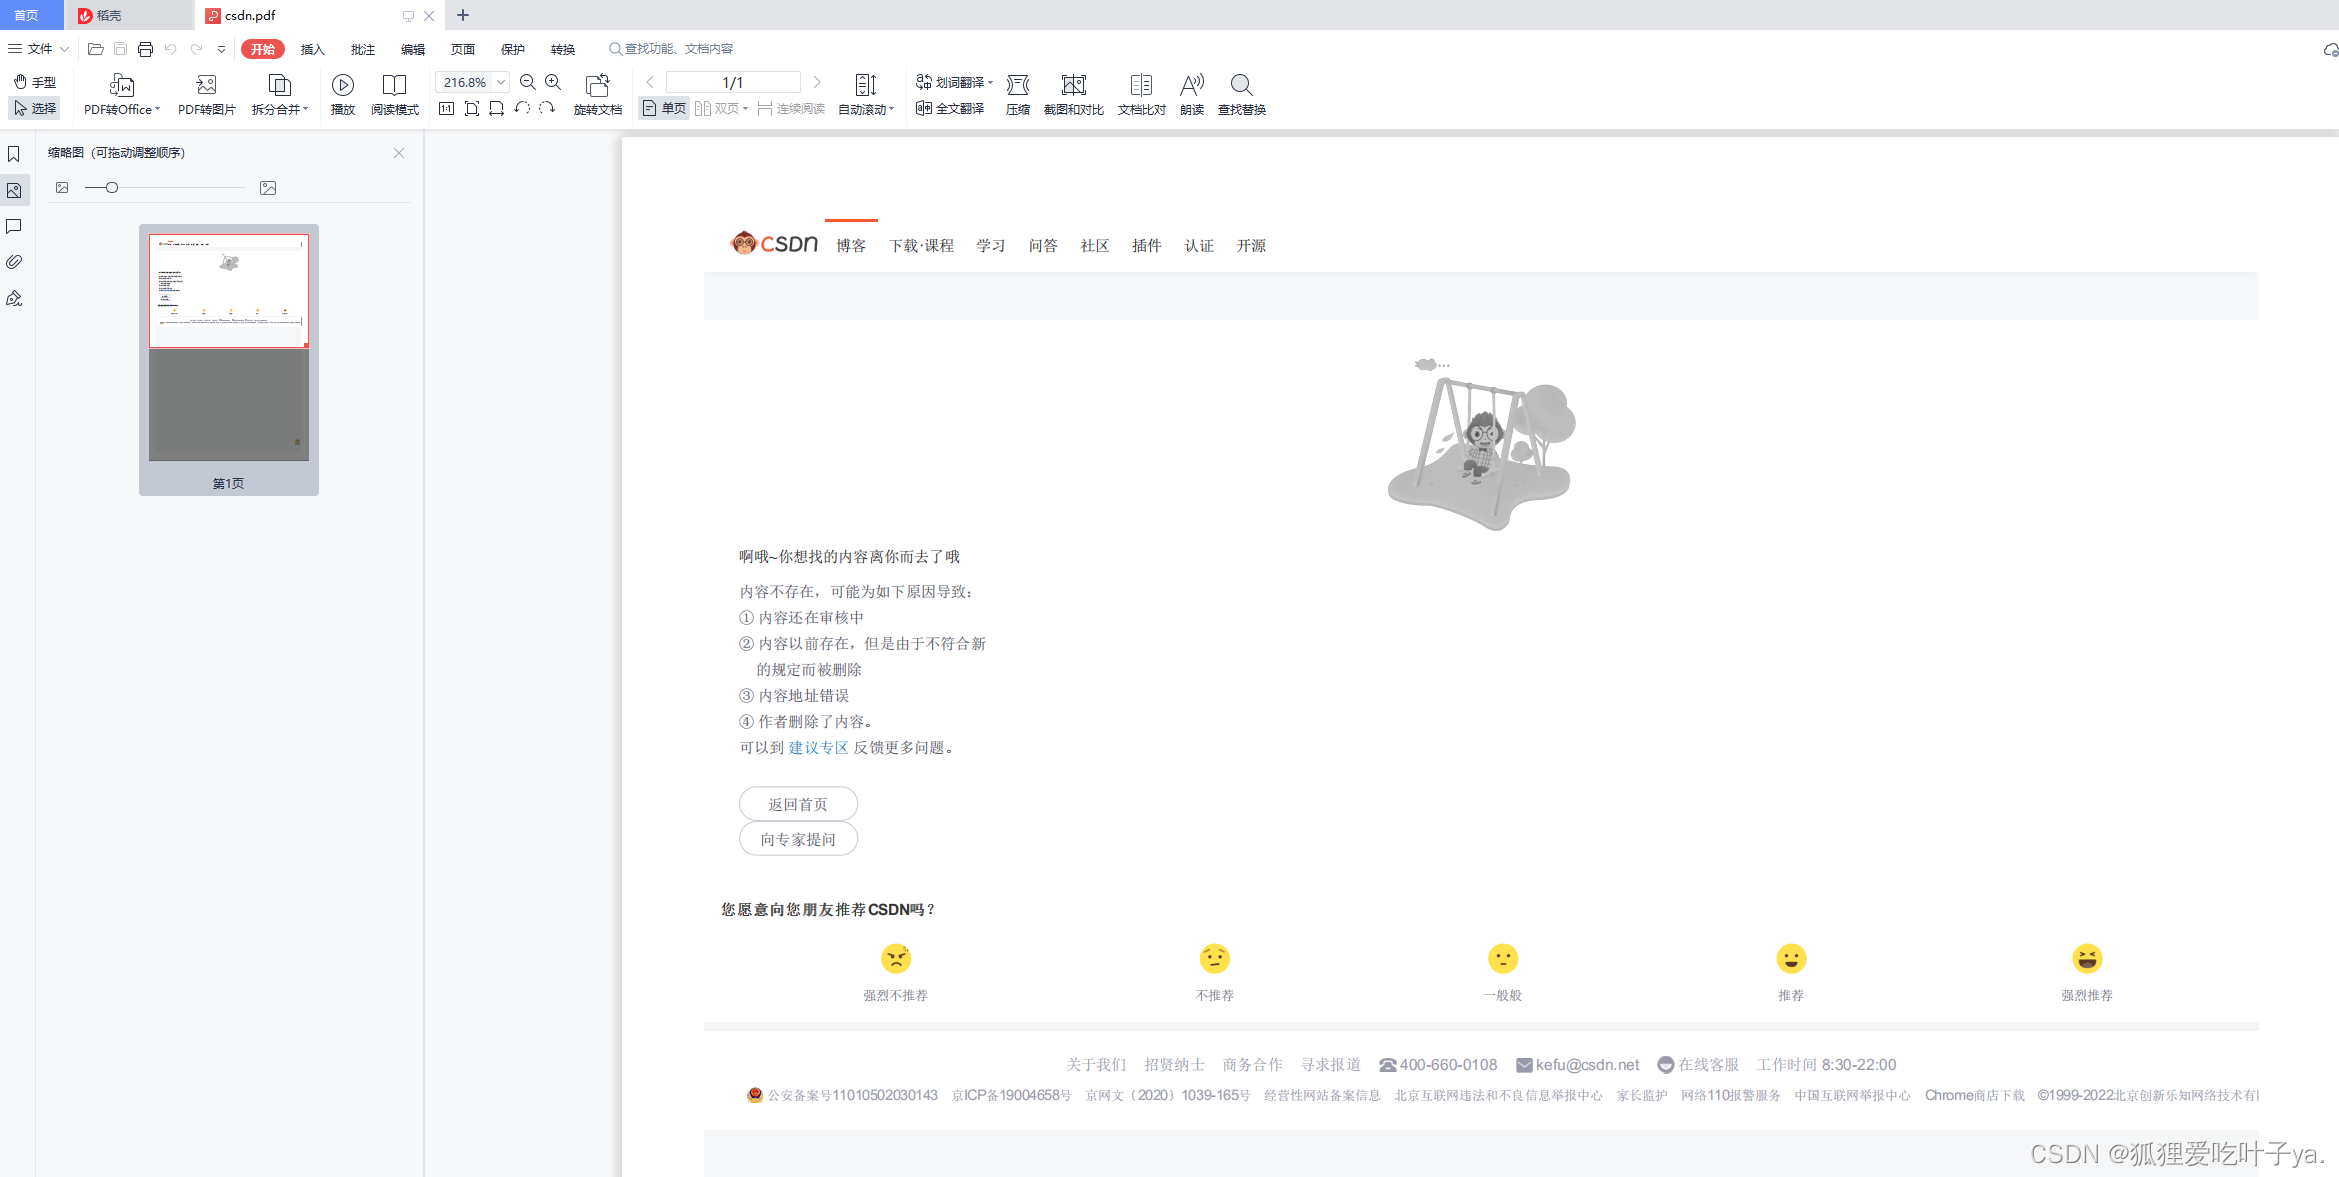This screenshot has height=1177, width=2339.
Task: Click the 压缩 compress icon
Action: 1017,86
